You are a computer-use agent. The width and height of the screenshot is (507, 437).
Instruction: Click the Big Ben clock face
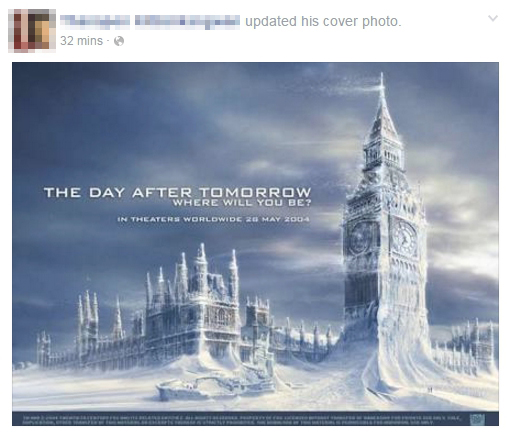click(x=404, y=235)
